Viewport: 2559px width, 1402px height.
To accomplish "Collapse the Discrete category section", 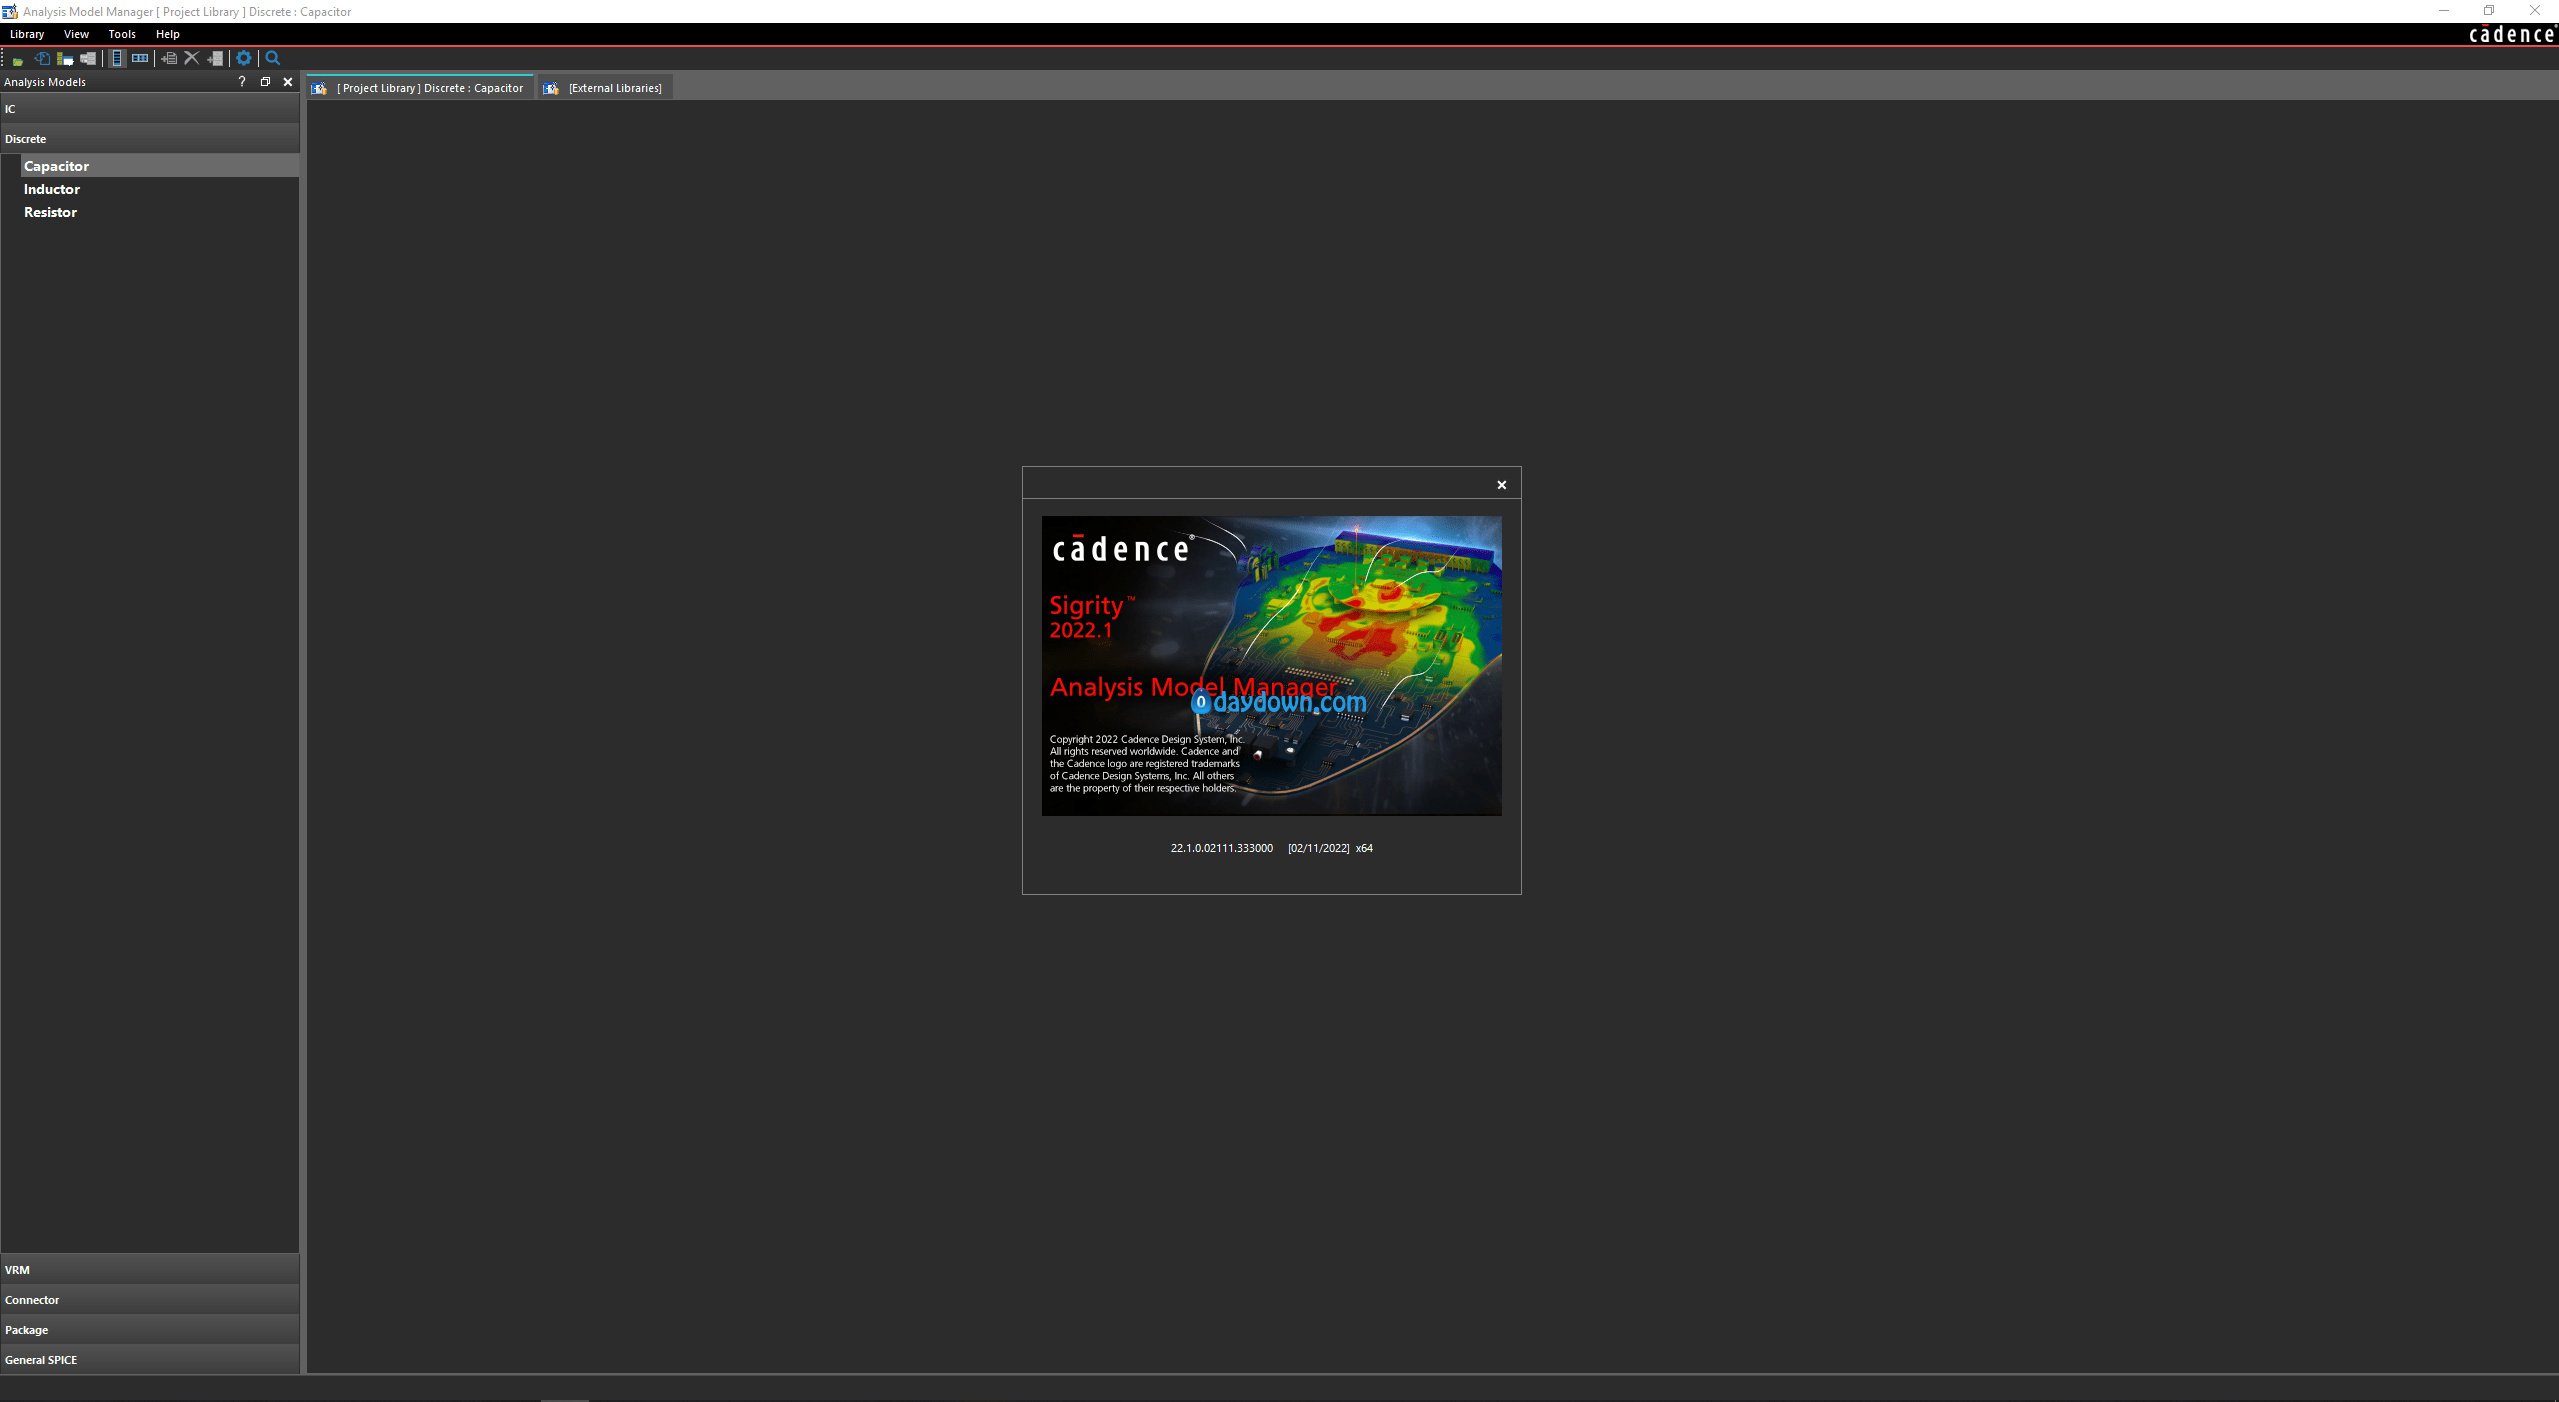I will 150,139.
